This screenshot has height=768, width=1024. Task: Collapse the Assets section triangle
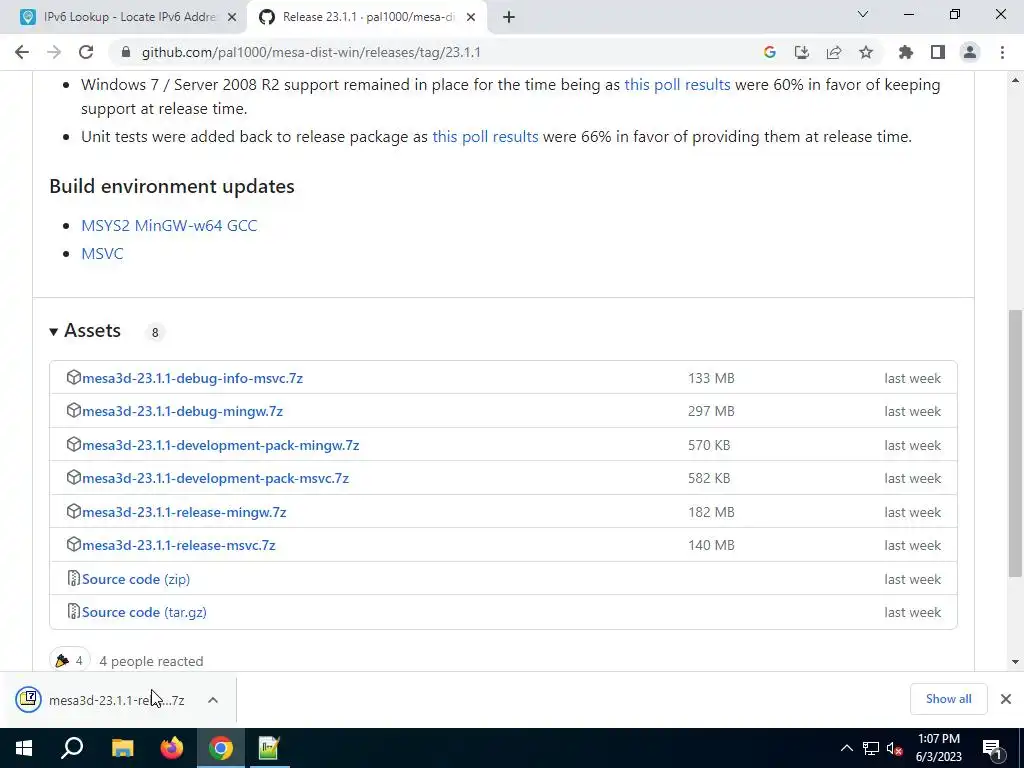[x=54, y=332]
